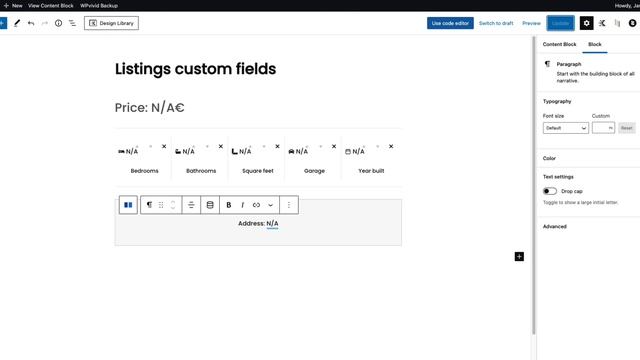
Task: Click the Preview link
Action: (531, 23)
